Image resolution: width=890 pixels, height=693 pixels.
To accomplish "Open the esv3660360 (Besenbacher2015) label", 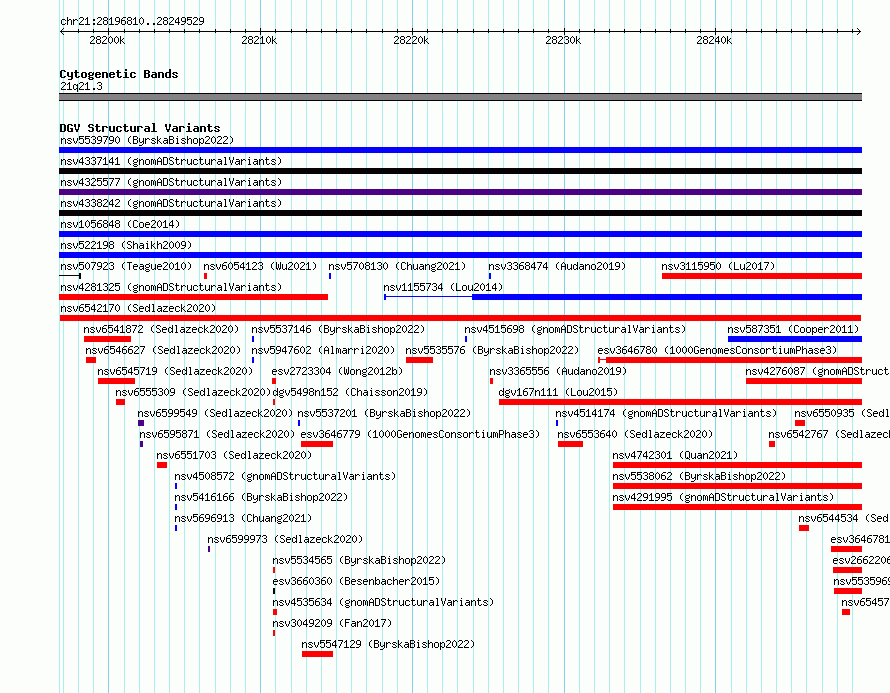I will tap(356, 581).
